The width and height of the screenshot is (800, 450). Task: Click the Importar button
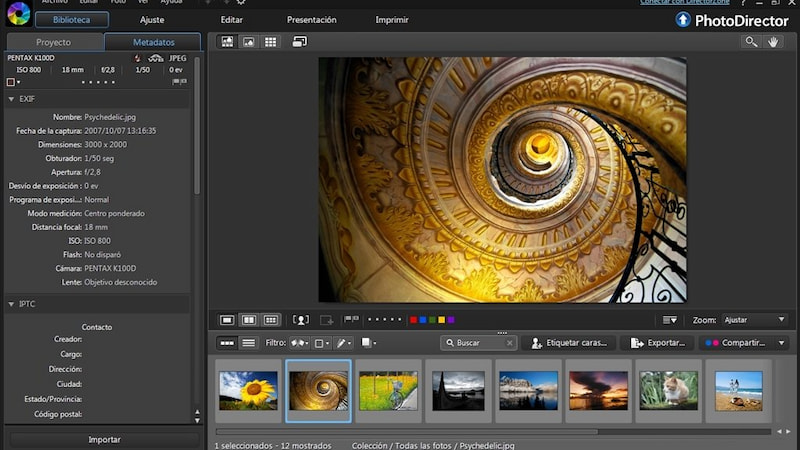click(x=104, y=439)
